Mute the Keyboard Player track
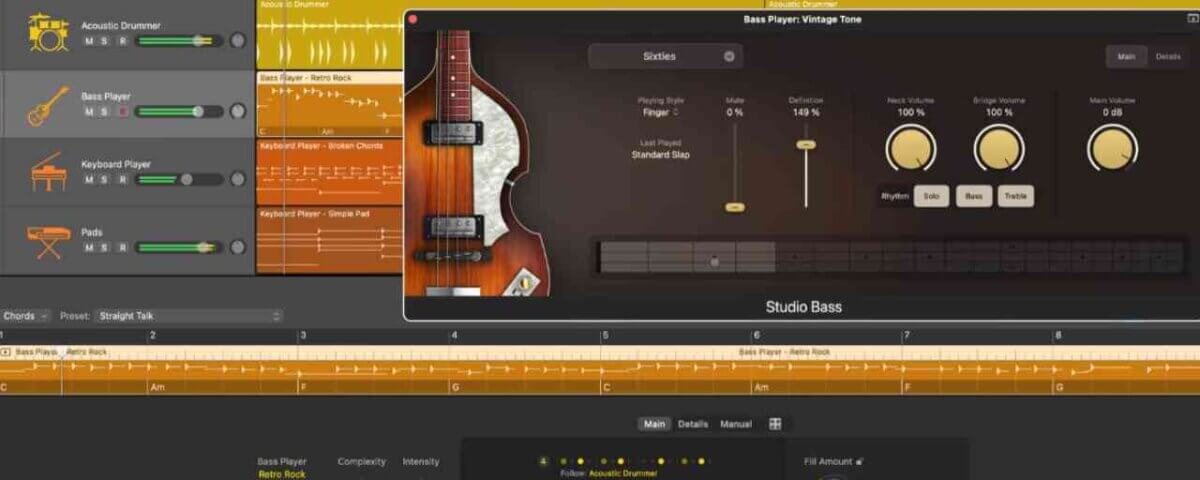Viewport: 1200px width, 480px height. tap(89, 180)
